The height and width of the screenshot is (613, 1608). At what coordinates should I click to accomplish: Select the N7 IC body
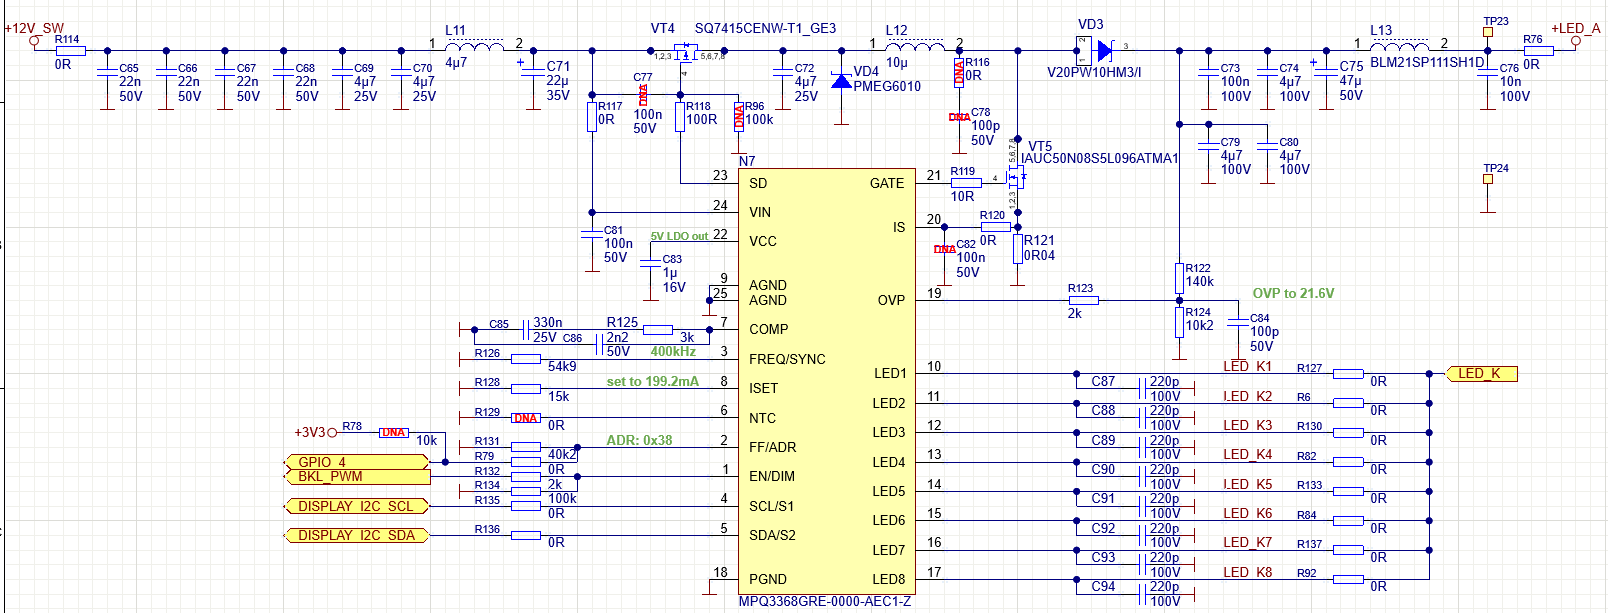click(827, 382)
